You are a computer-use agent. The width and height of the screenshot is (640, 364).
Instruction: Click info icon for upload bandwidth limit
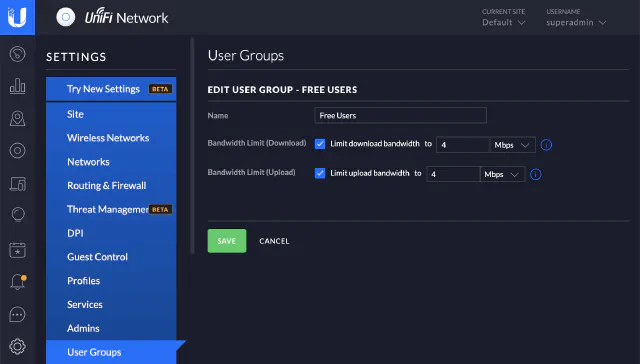coord(536,174)
